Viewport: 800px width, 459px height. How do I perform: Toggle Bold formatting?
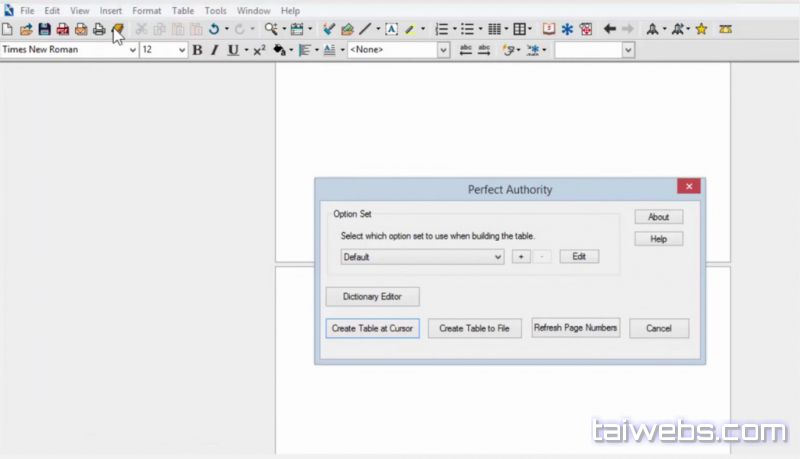point(197,50)
